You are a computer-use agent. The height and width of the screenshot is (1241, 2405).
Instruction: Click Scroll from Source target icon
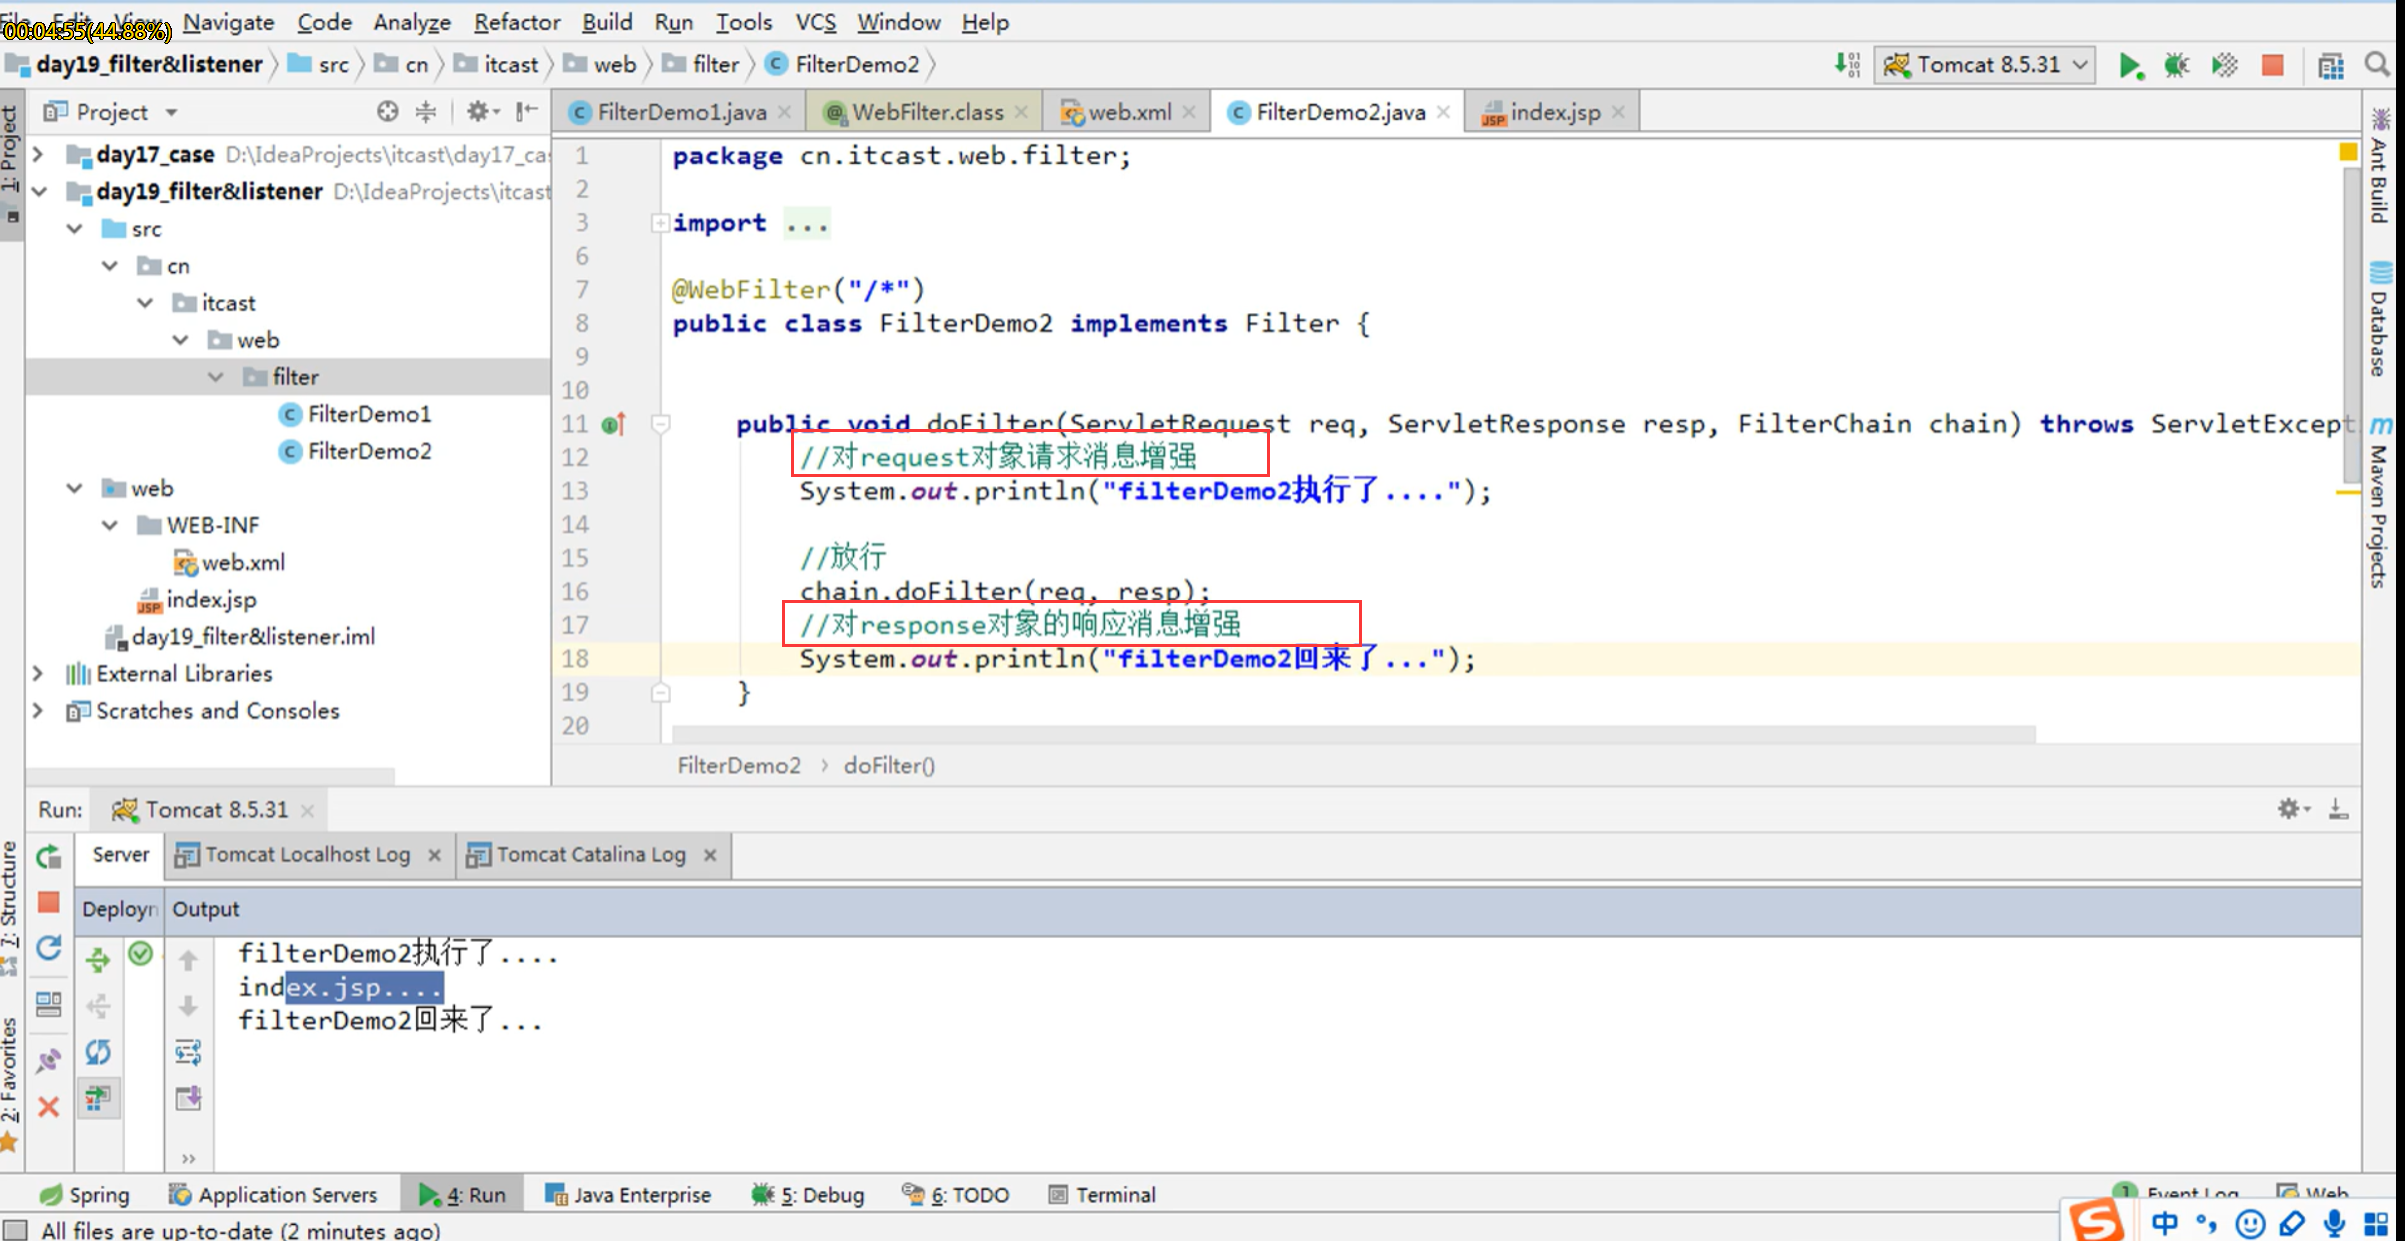pyautogui.click(x=388, y=112)
